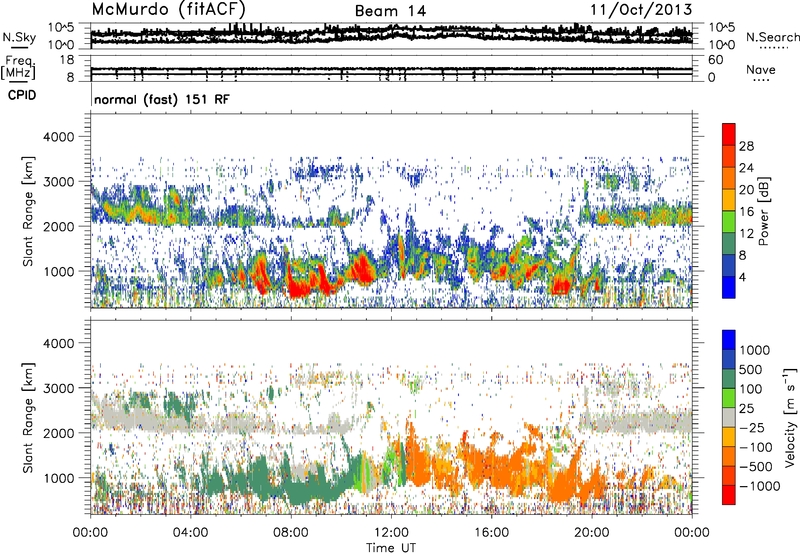Select the 'CPID' label
This screenshot has width=800, height=554.
(22, 95)
